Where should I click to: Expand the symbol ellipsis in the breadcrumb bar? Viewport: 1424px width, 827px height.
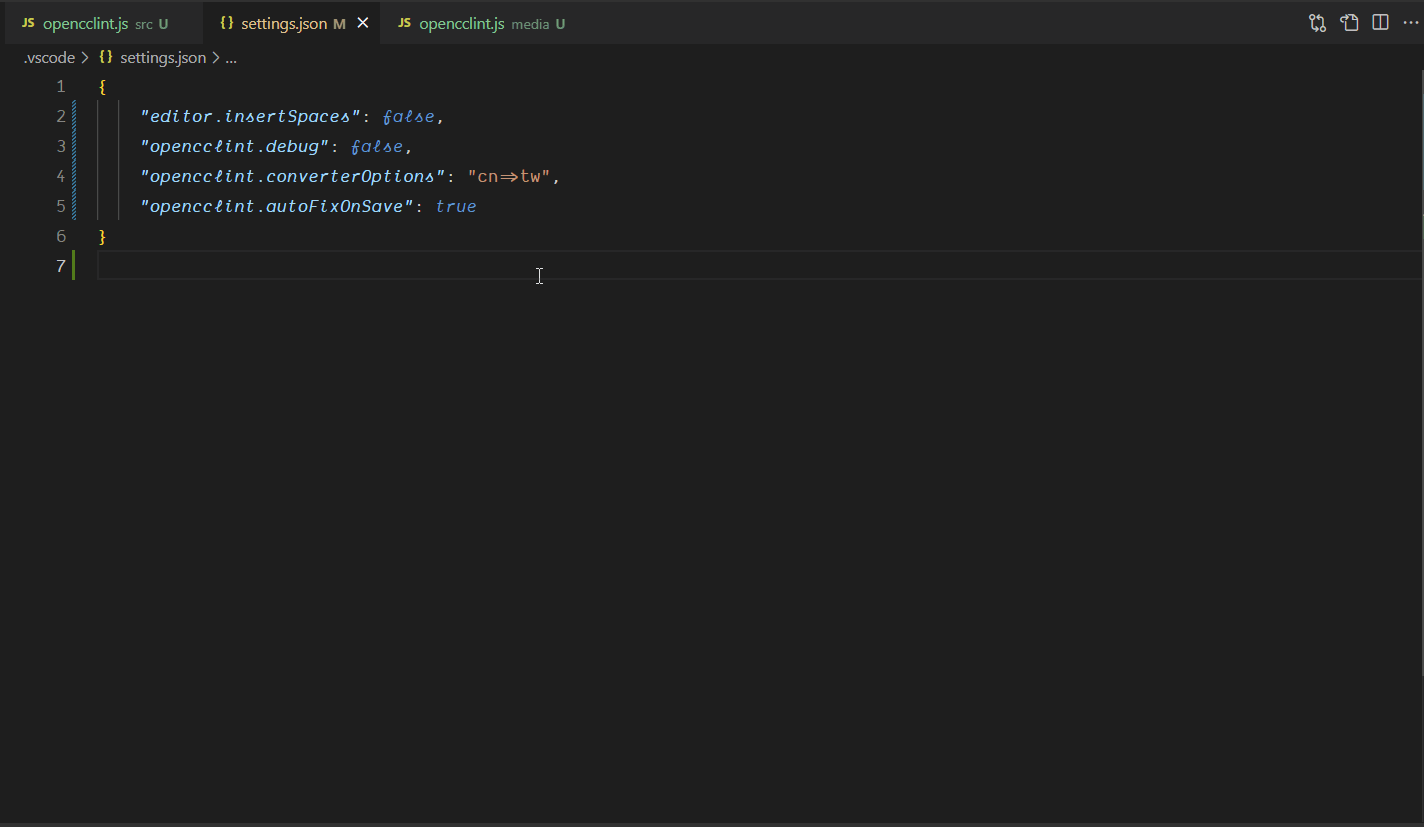231,57
